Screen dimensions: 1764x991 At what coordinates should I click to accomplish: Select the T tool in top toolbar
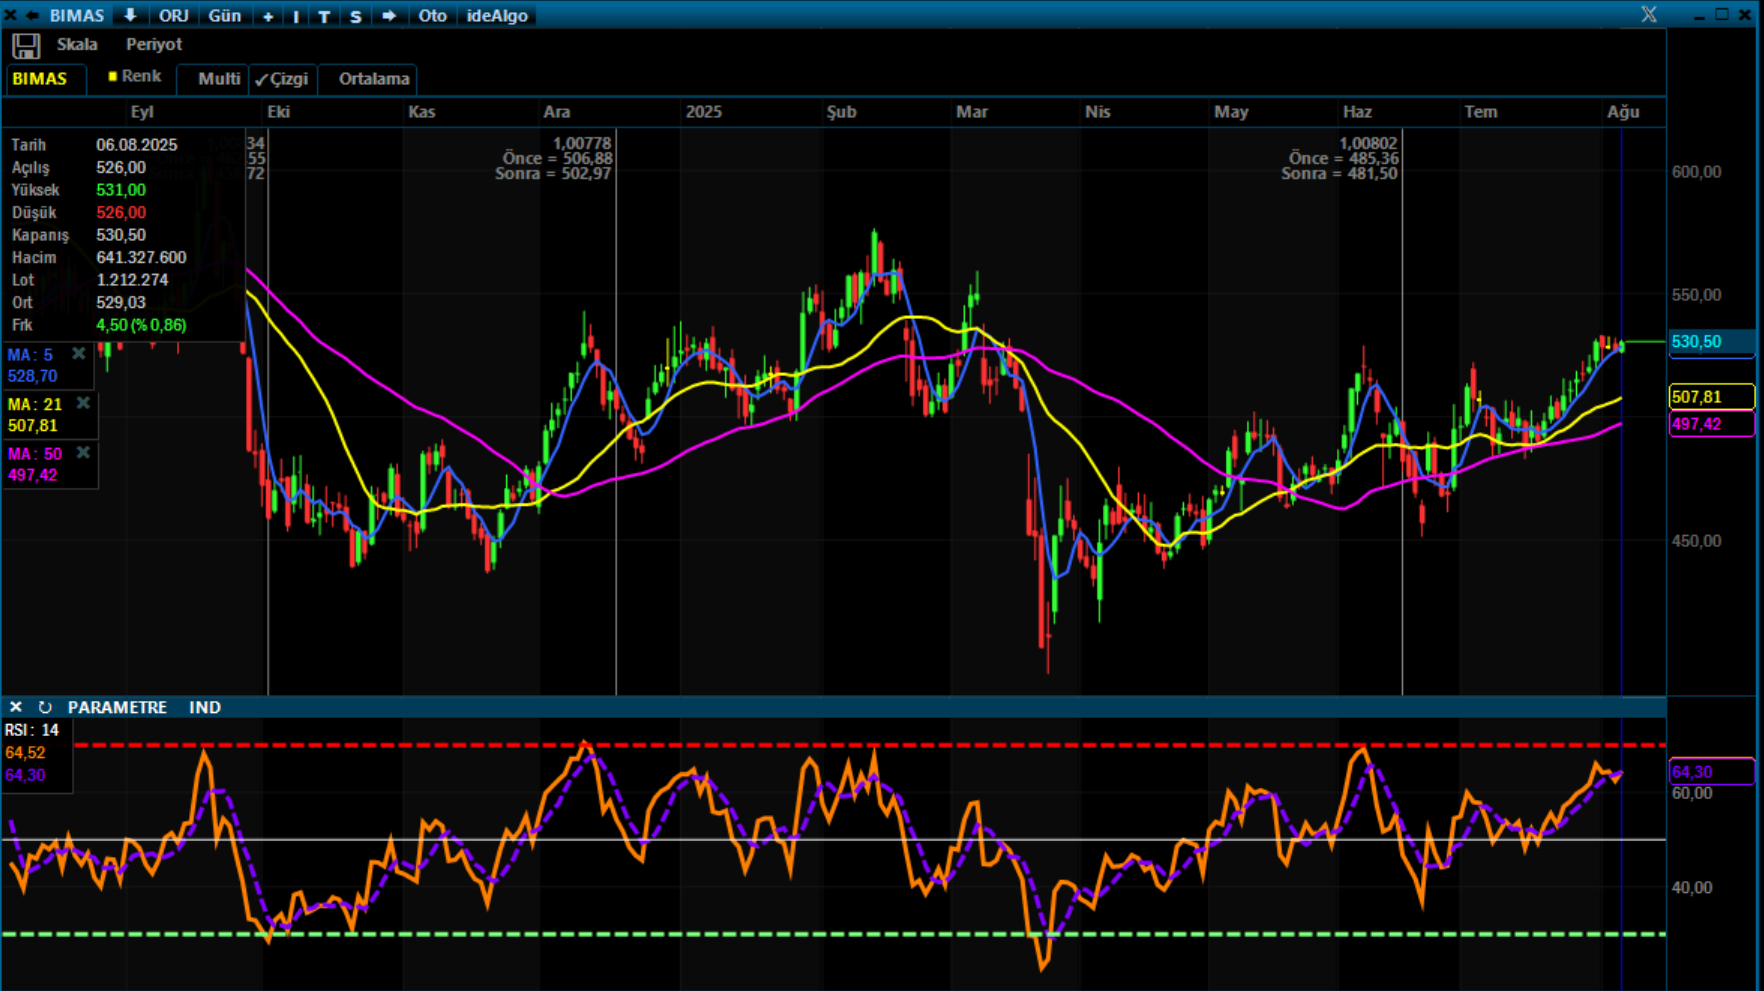pos(324,16)
